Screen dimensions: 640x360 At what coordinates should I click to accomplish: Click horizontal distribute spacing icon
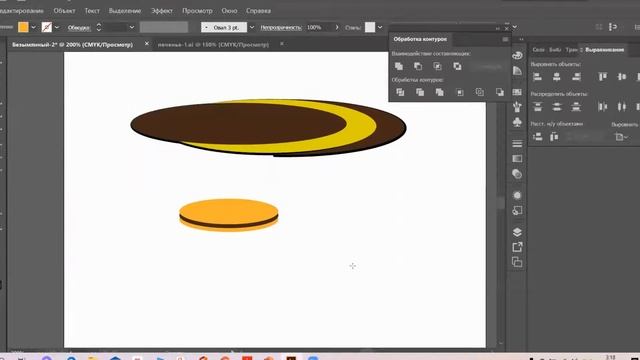[554, 137]
